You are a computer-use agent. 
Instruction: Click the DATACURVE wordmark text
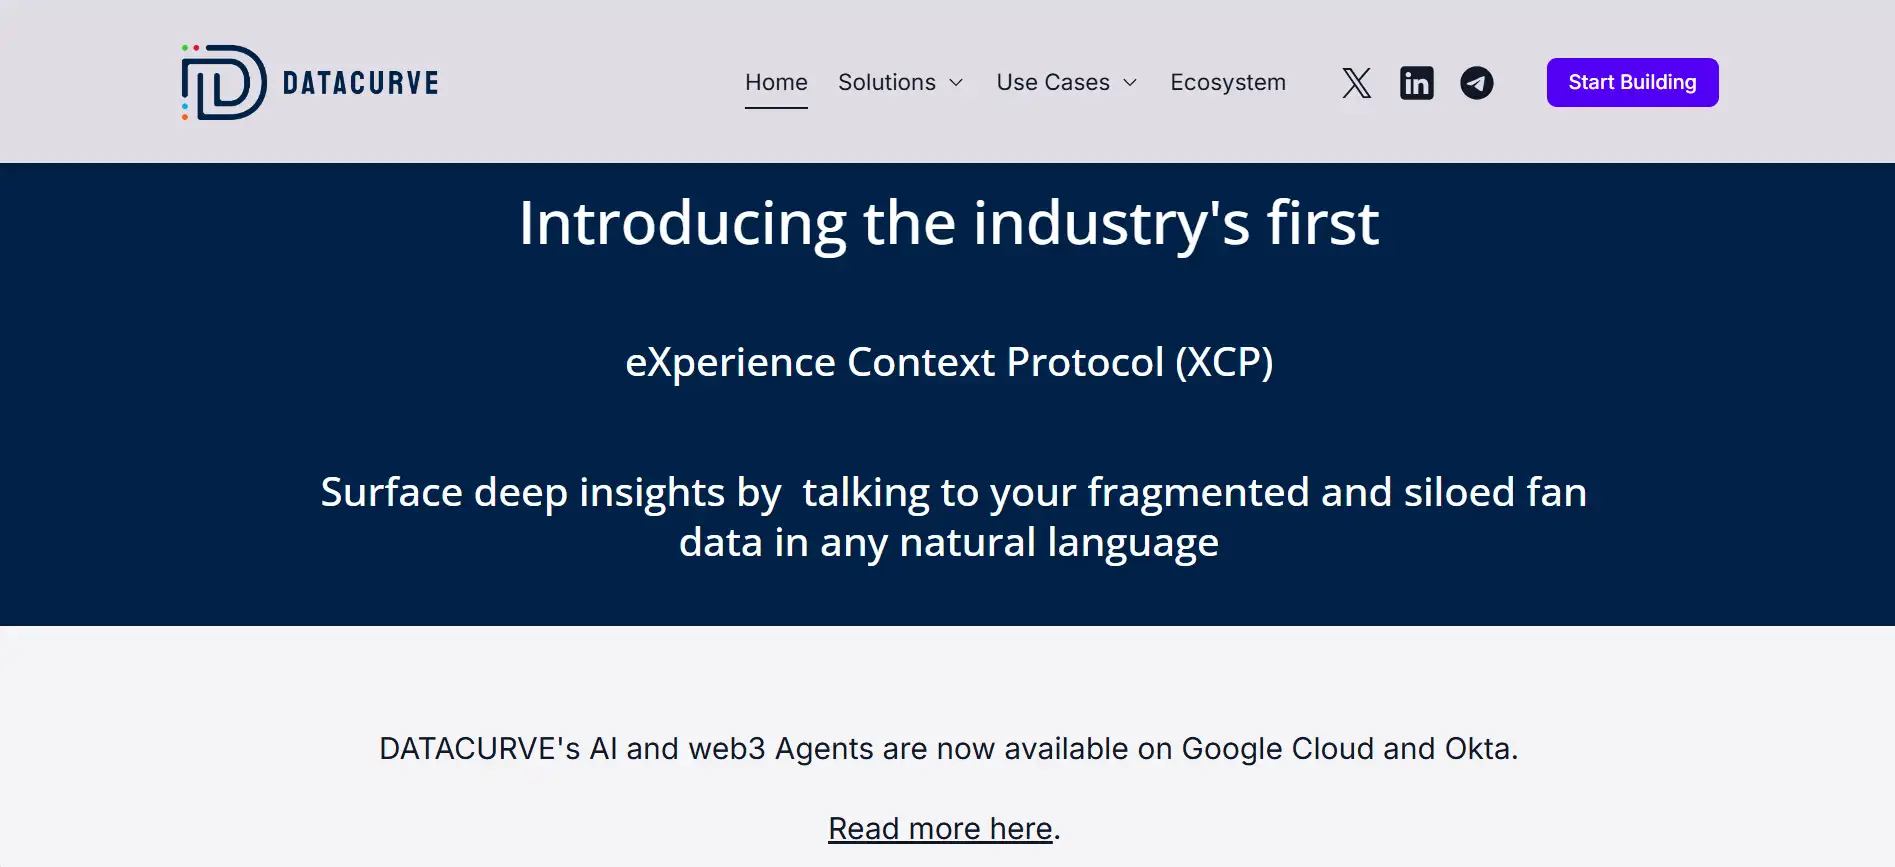click(360, 83)
